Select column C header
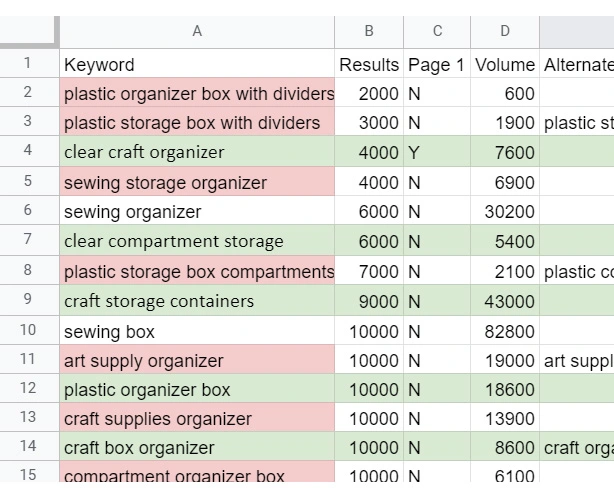The width and height of the screenshot is (614, 499). tap(437, 32)
